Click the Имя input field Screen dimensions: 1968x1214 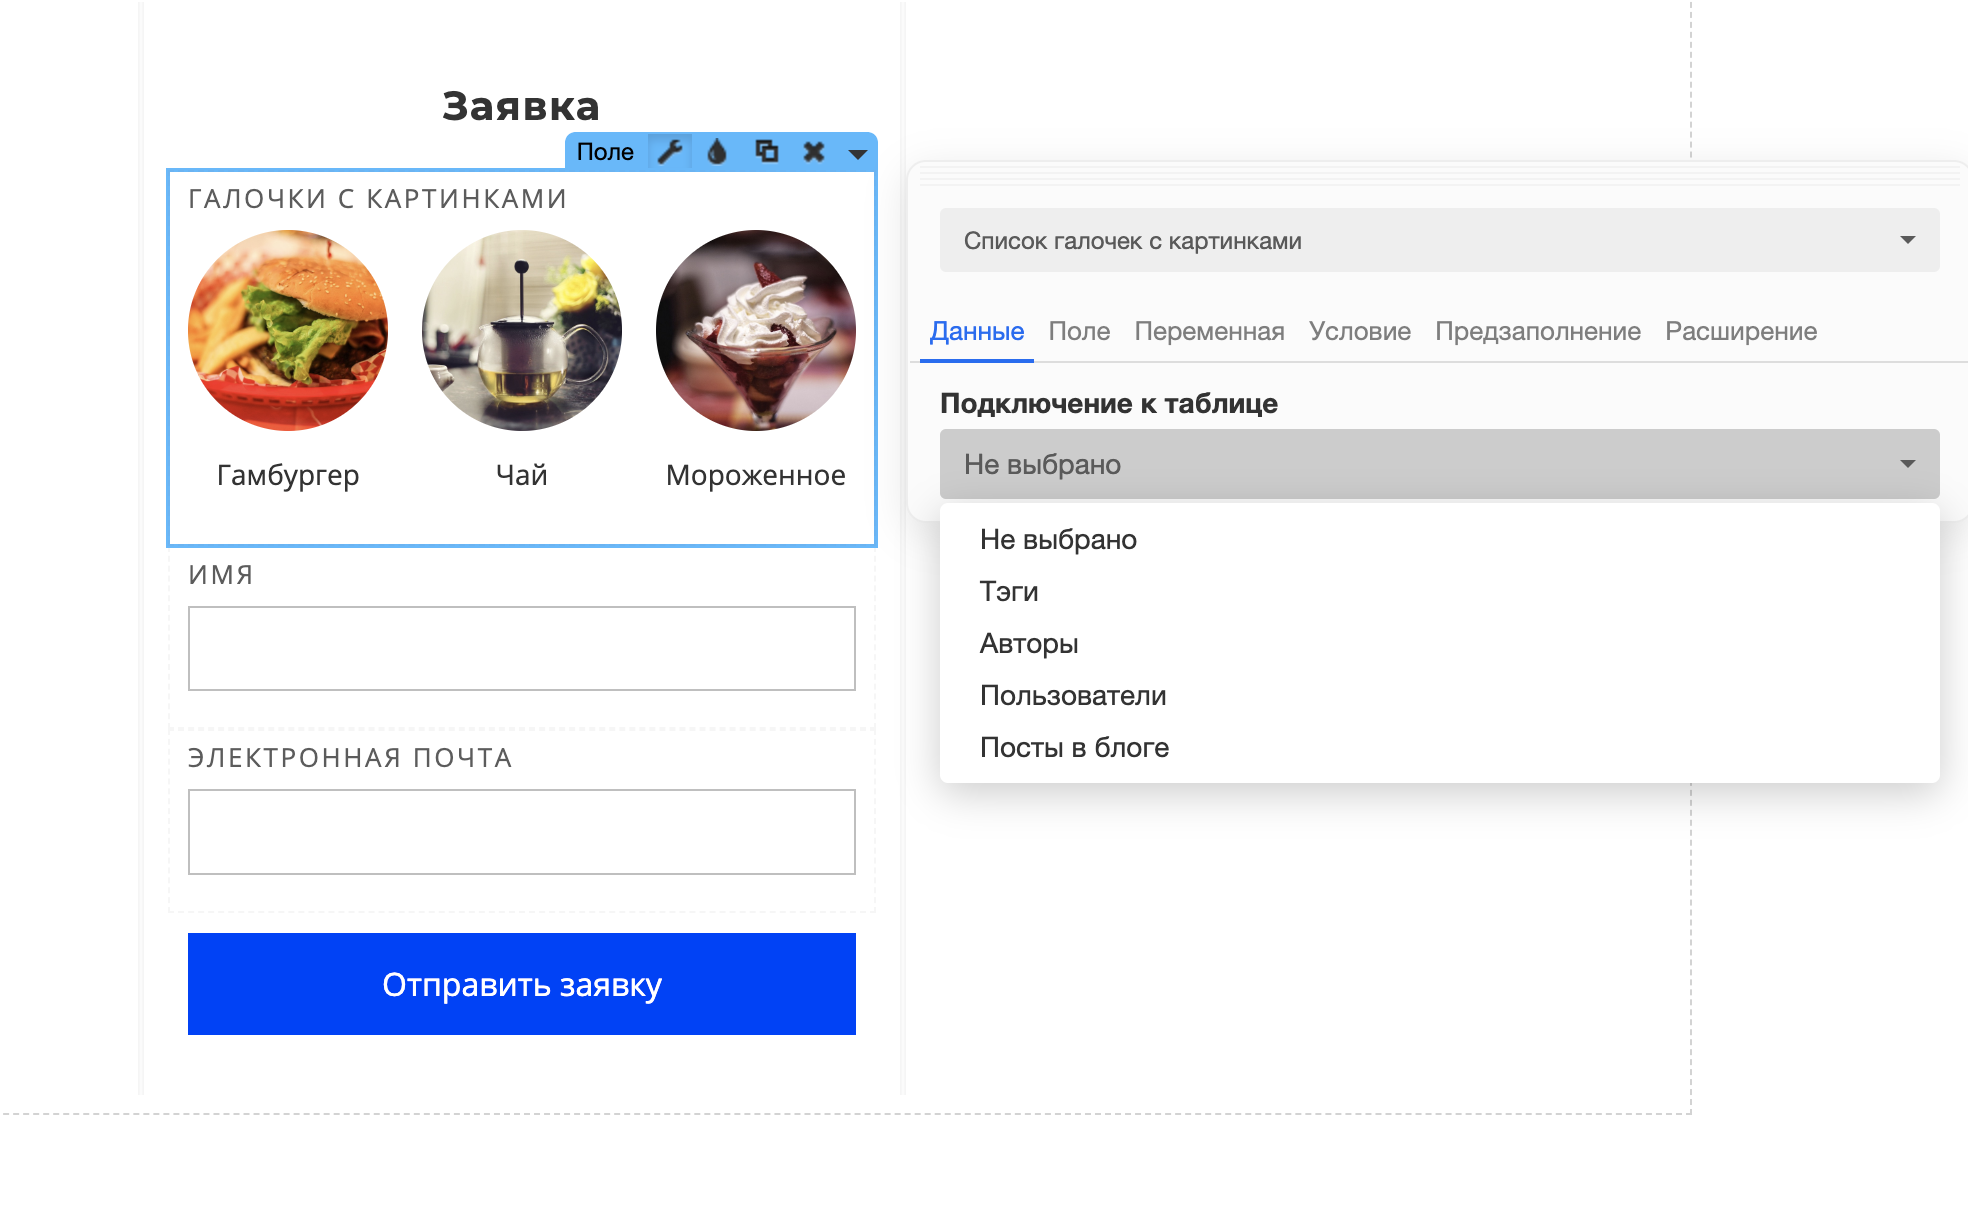click(522, 648)
